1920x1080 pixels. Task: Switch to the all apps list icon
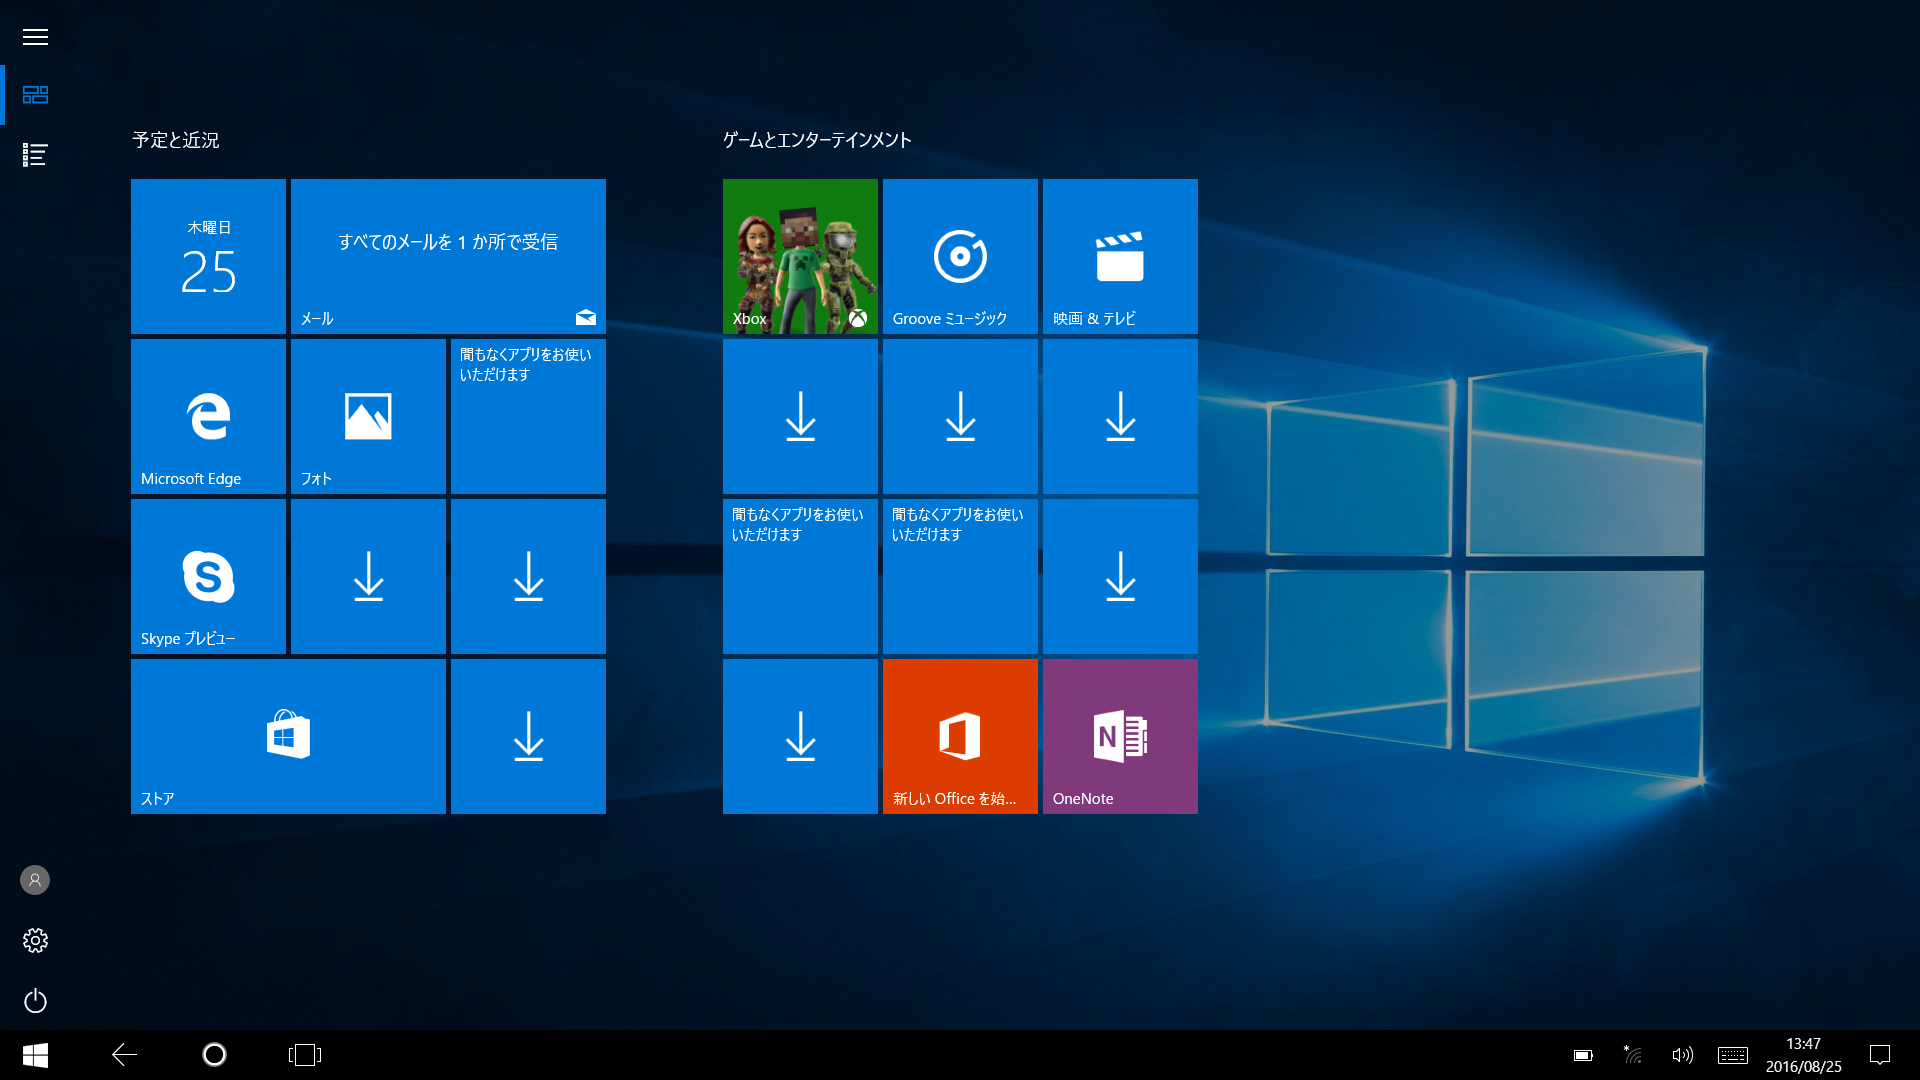pos(35,155)
